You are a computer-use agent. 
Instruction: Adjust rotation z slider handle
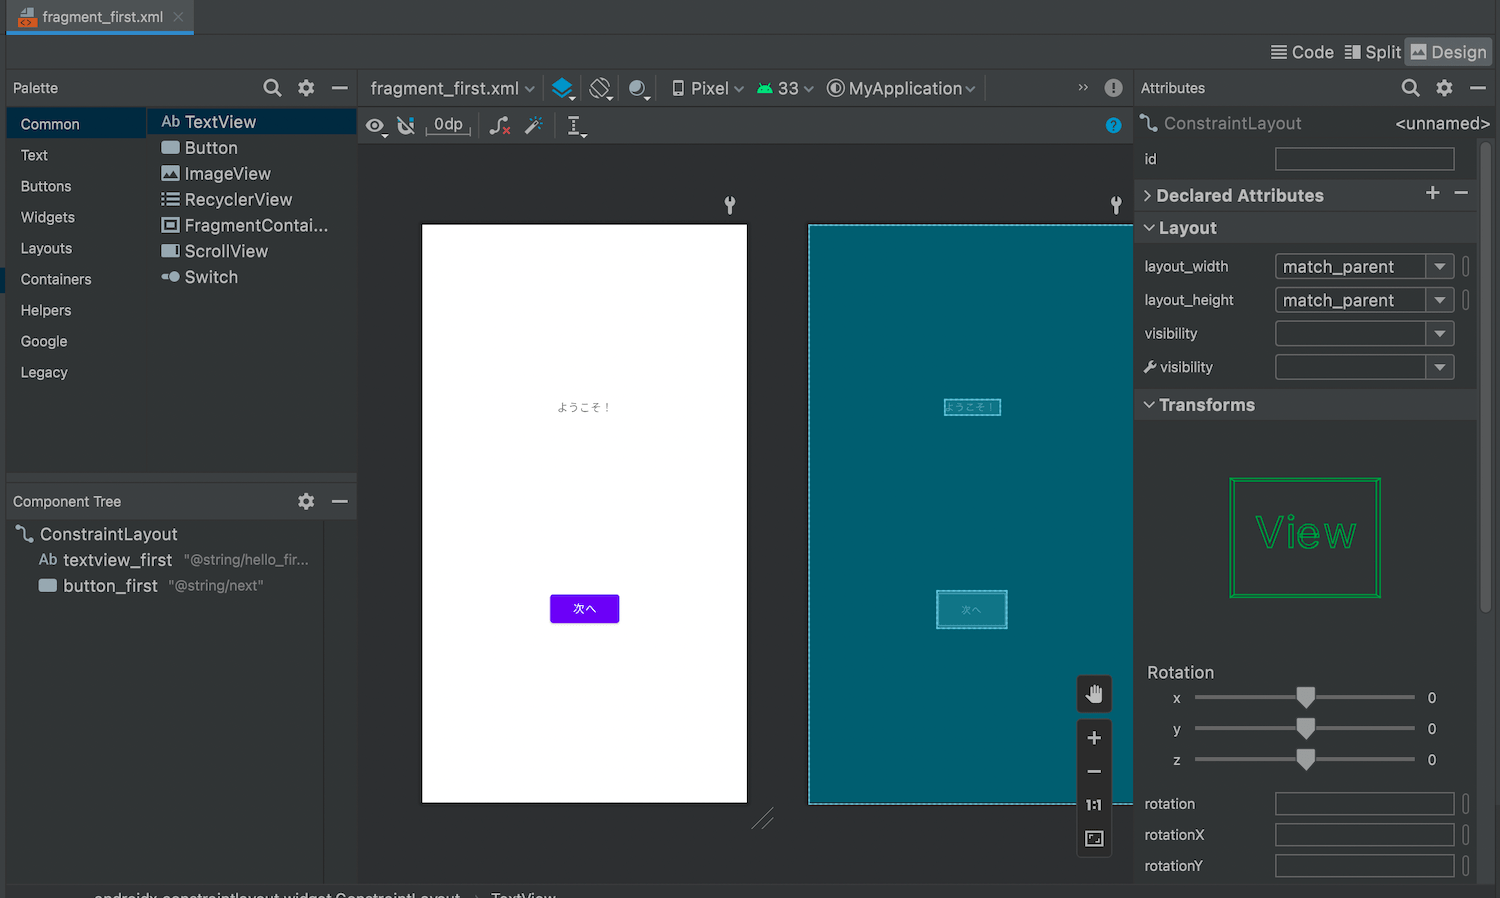tap(1305, 759)
